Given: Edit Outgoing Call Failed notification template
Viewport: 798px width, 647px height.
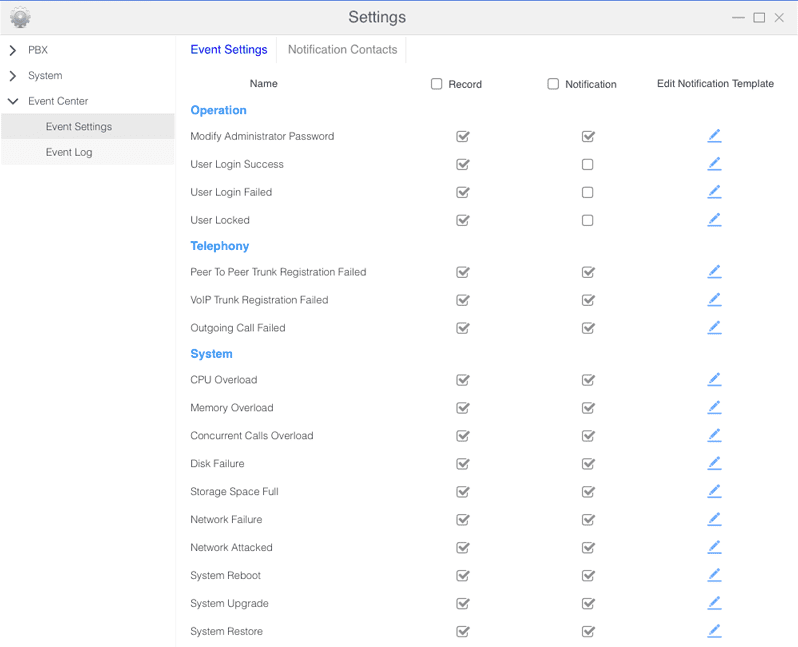Looking at the screenshot, I should click(x=714, y=328).
